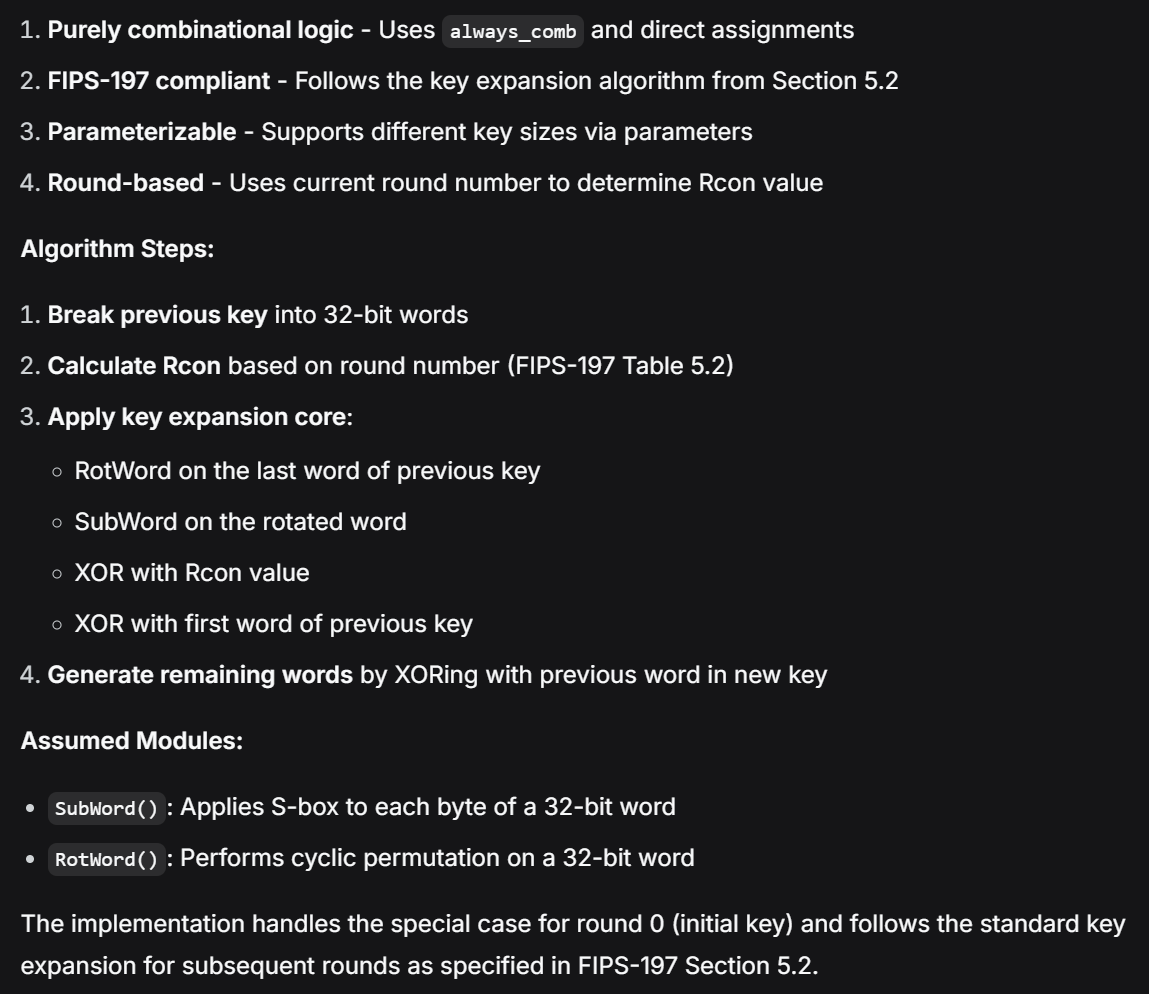
Task: Click the 'RotWord on the last word' bullet
Action: click(x=307, y=471)
